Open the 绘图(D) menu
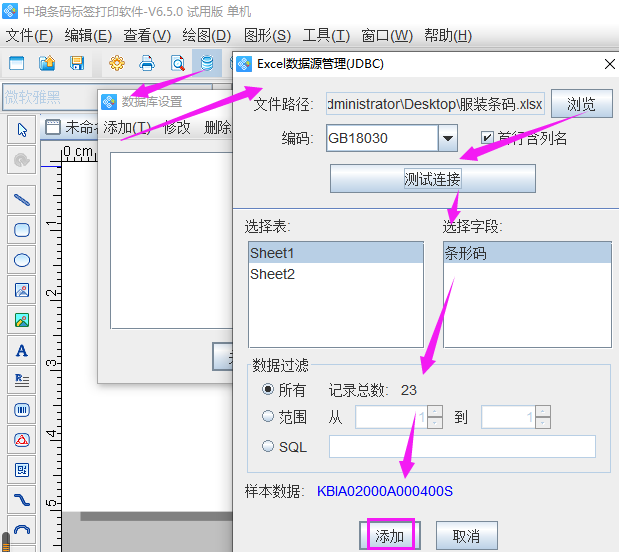The height and width of the screenshot is (552, 619). (x=207, y=36)
